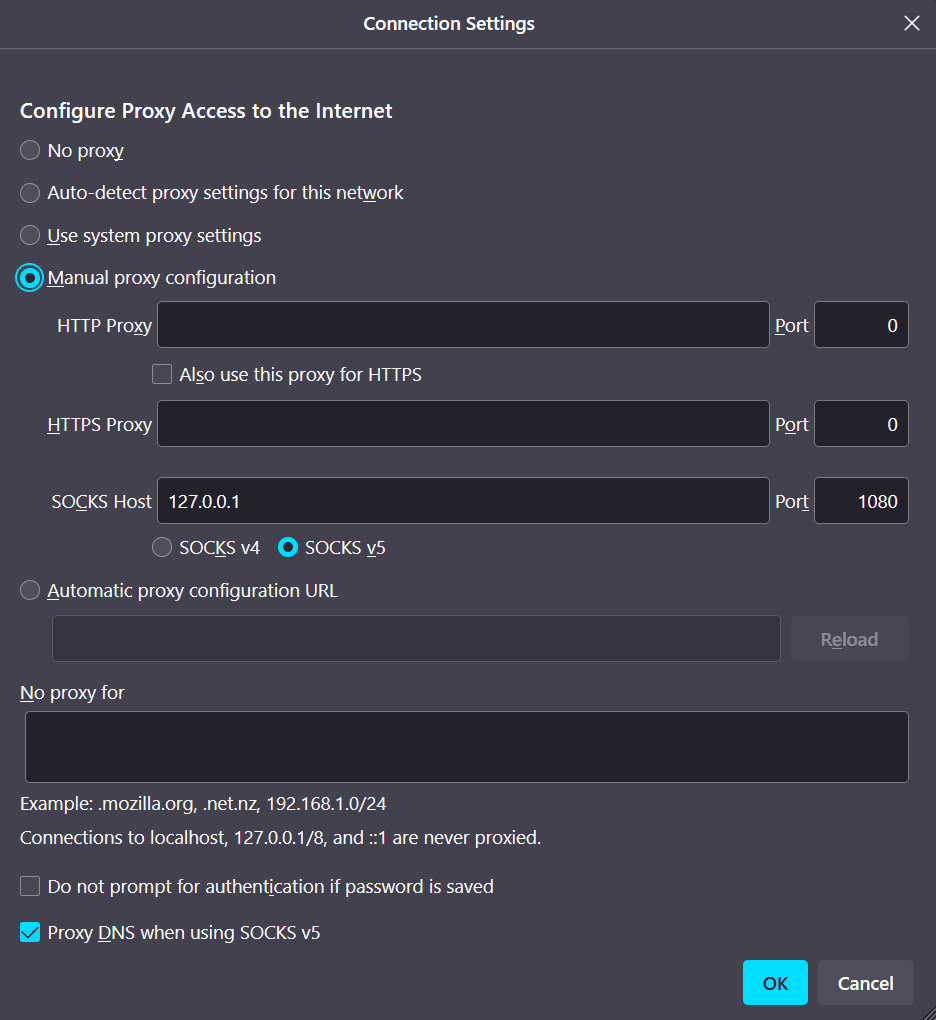This screenshot has width=936, height=1020.
Task: Click the HTTP Proxy port field
Action: coord(860,325)
